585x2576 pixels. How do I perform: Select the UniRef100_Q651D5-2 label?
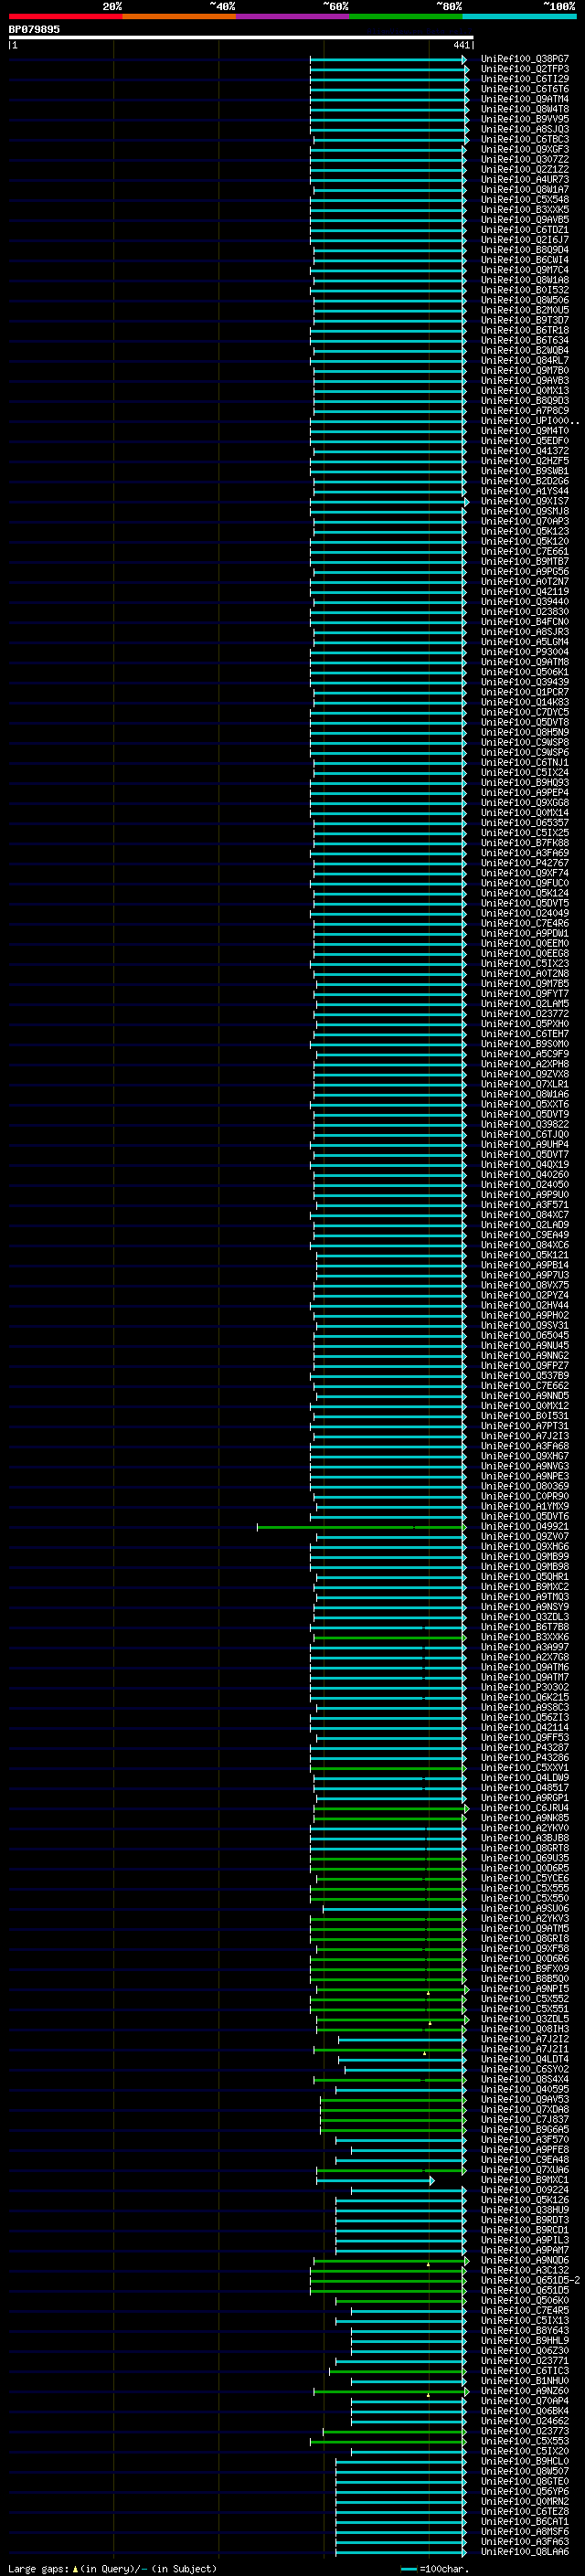(531, 2280)
